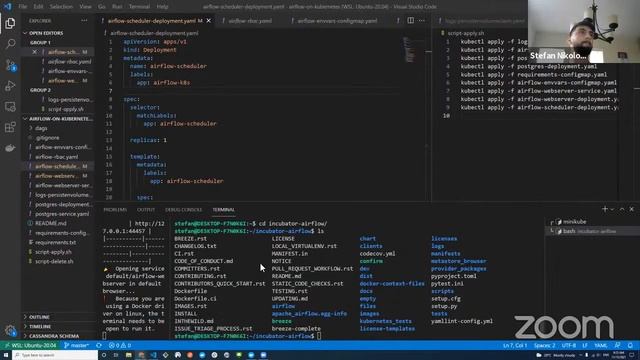This screenshot has width=640, height=360.
Task: Open script-delete.sh in the file explorer
Action: point(54,261)
